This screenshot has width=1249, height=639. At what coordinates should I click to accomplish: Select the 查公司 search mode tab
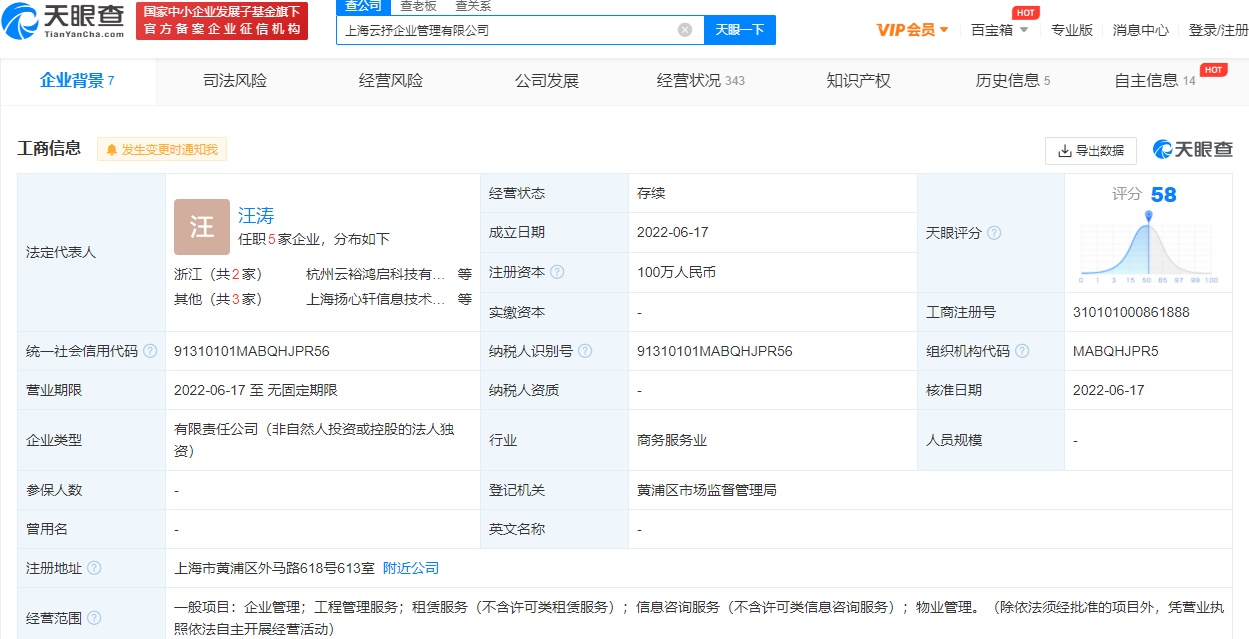[x=363, y=6]
